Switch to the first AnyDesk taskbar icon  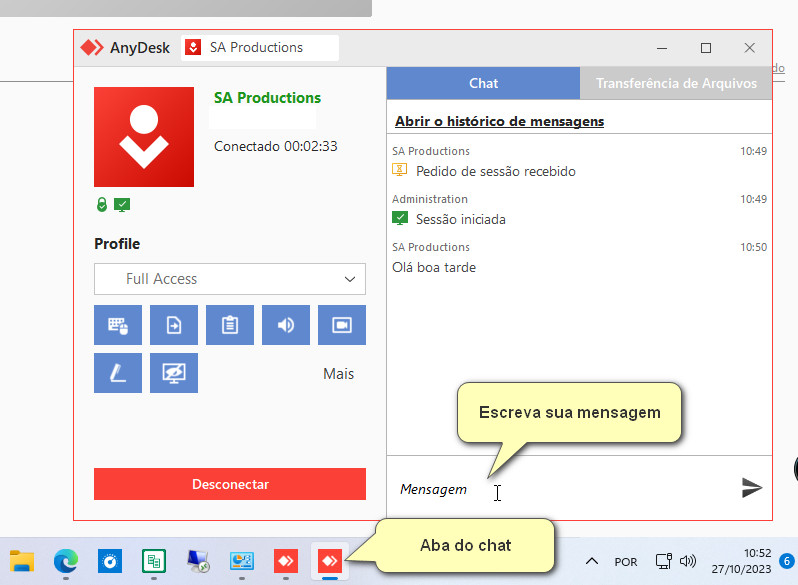[x=286, y=561]
